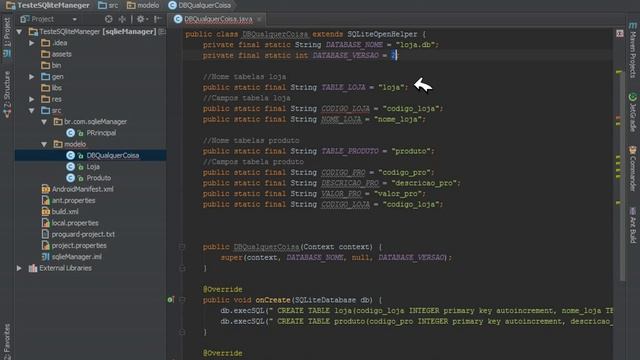640x360 pixels.
Task: Collapse the br.com.sqlieManager package
Action: tap(44, 122)
